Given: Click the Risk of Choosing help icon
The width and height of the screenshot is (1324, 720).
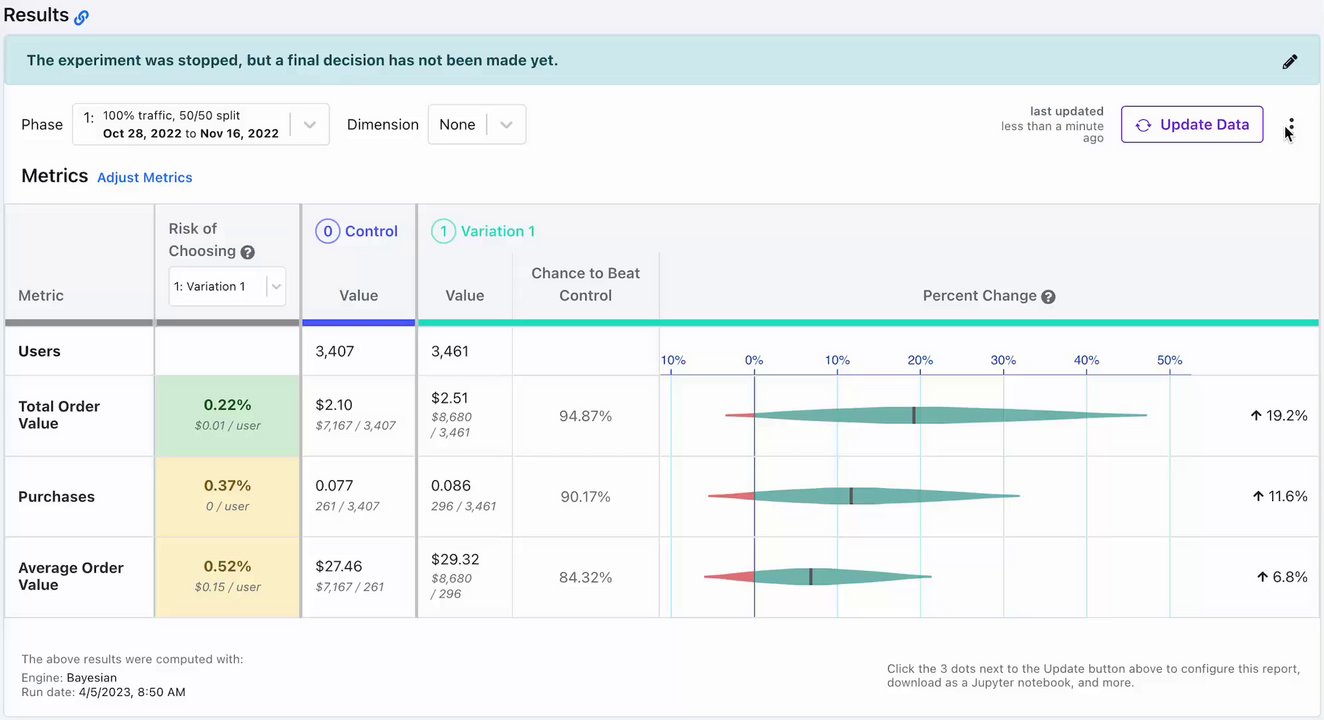Looking at the screenshot, I should (x=248, y=252).
